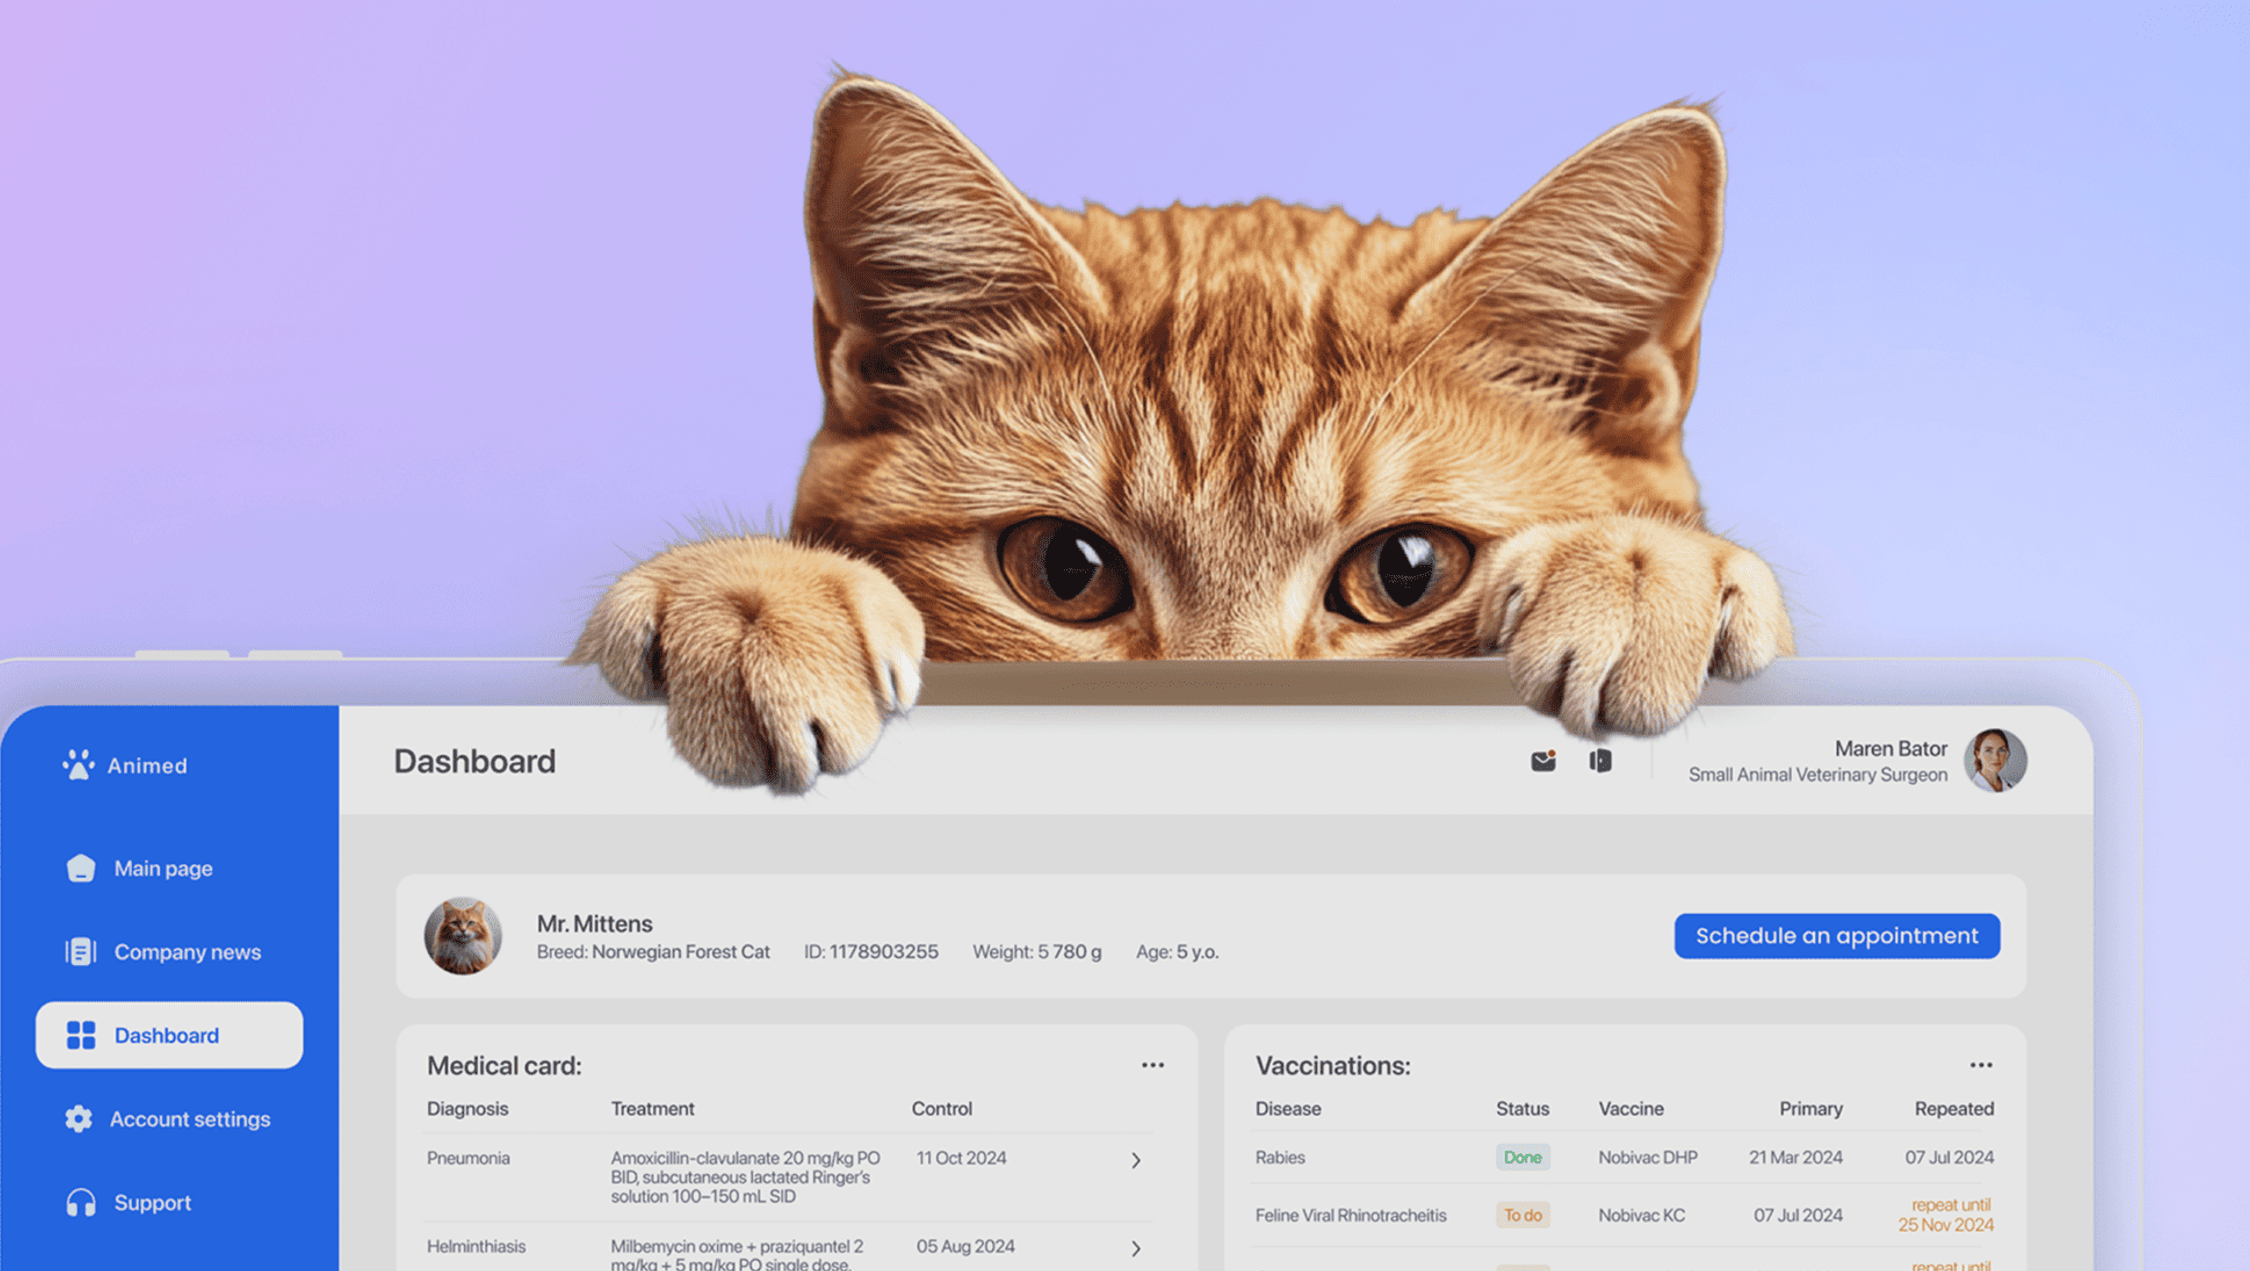Click the sidebar panel icon near mail

pyautogui.click(x=1600, y=761)
